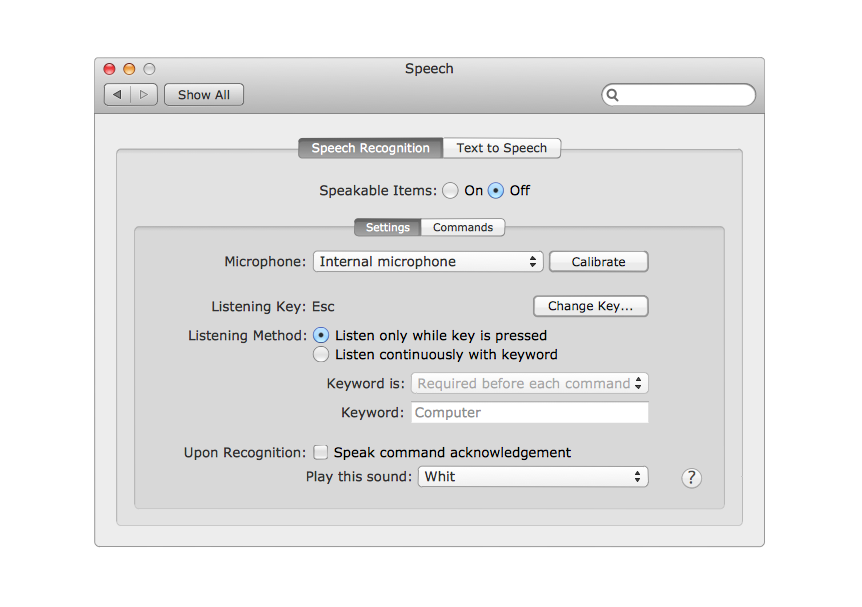
Task: Open the help question mark button
Action: (x=691, y=478)
